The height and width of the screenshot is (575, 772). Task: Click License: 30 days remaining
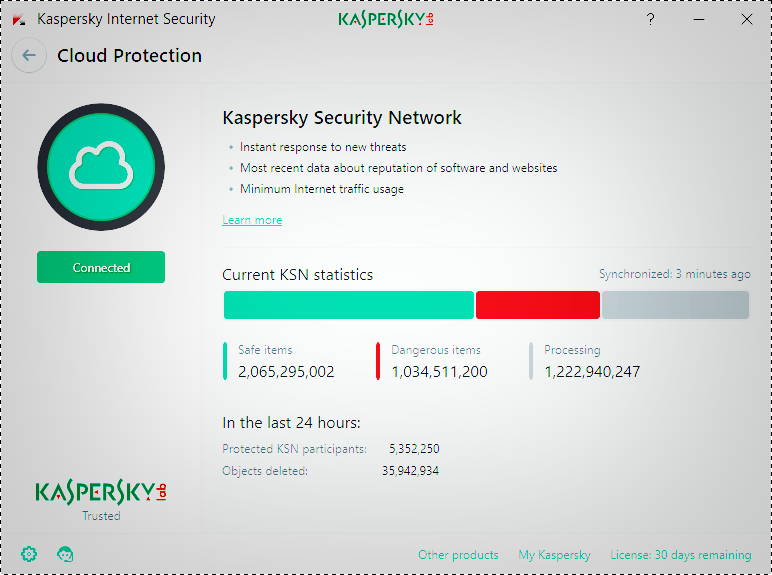(x=680, y=555)
